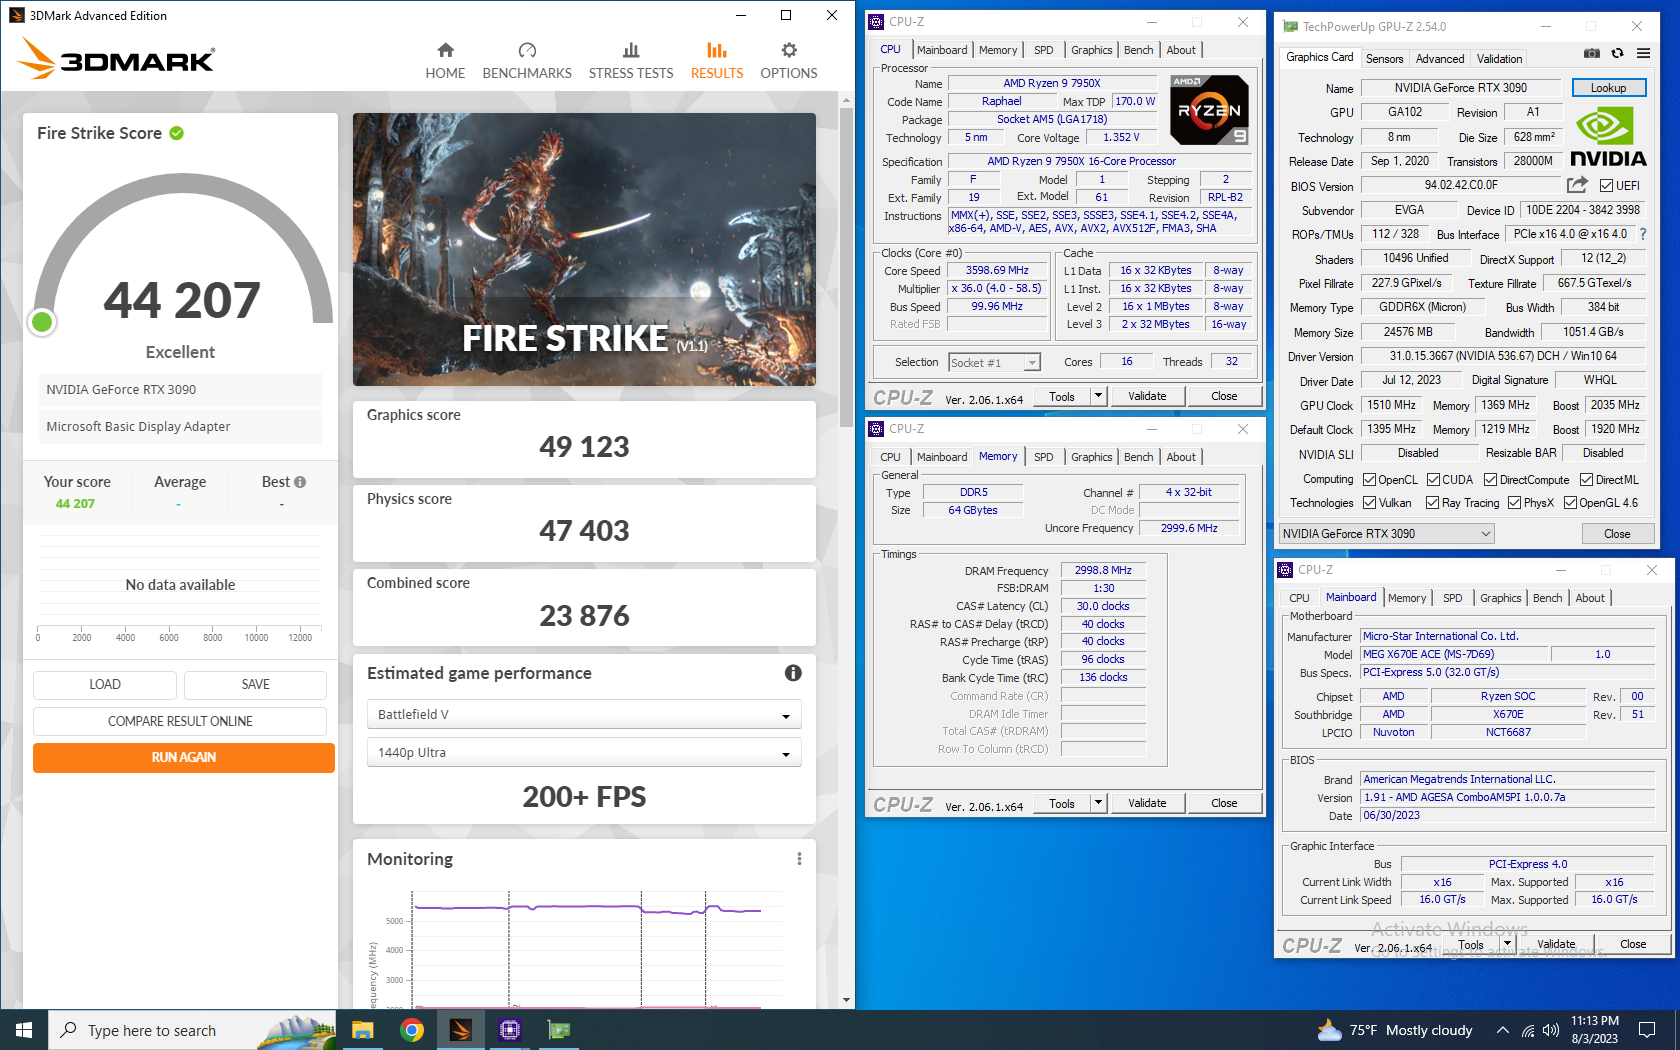This screenshot has height=1050, width=1680.
Task: Open the BENCHMARKS section in 3DMark
Action: tap(527, 61)
